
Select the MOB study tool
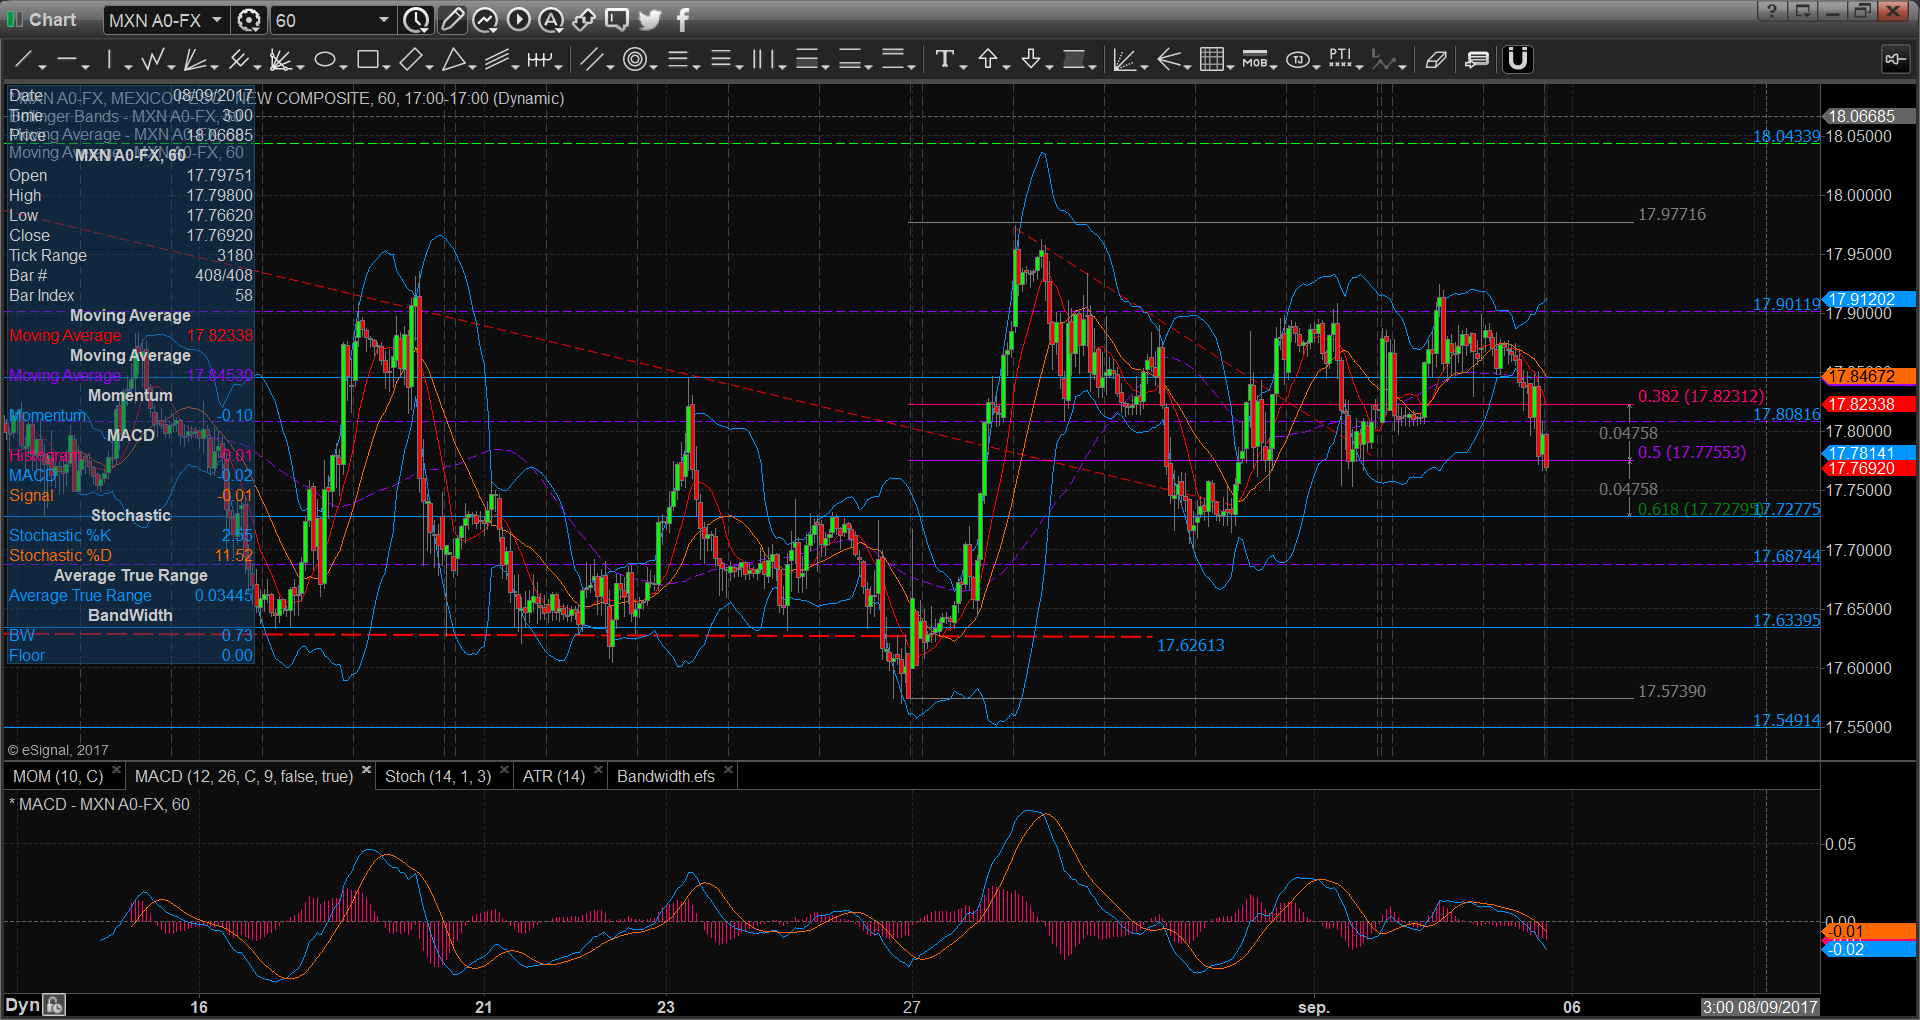click(x=1254, y=60)
